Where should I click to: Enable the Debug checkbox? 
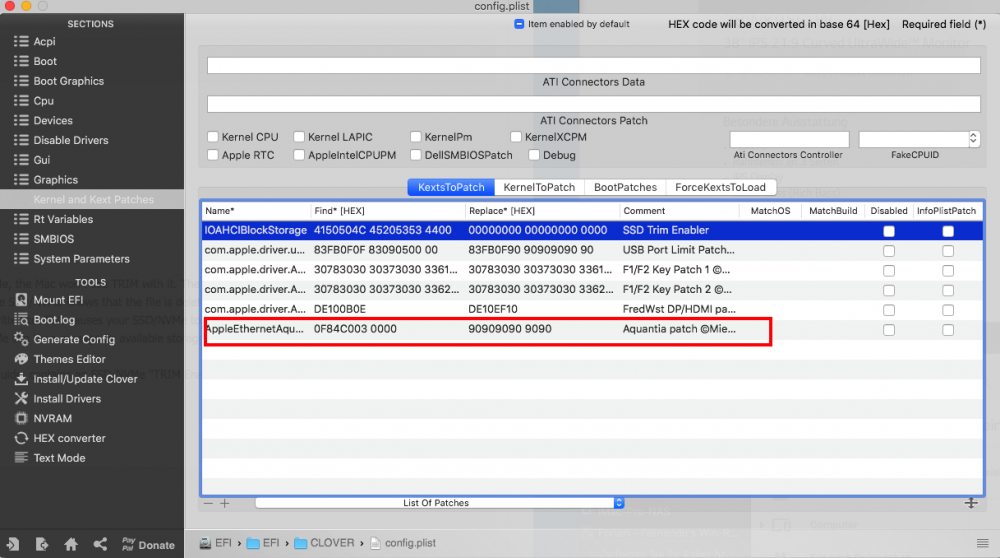point(534,155)
